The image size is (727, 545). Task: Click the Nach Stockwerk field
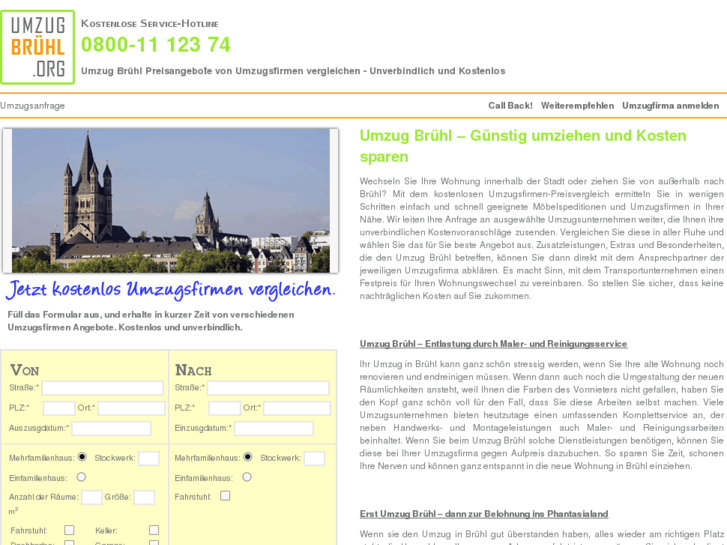pyautogui.click(x=314, y=459)
